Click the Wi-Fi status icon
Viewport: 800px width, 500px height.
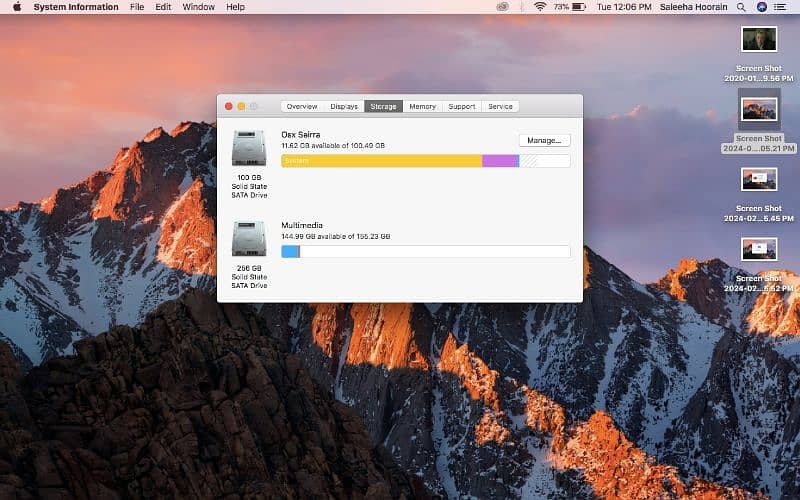coord(540,7)
